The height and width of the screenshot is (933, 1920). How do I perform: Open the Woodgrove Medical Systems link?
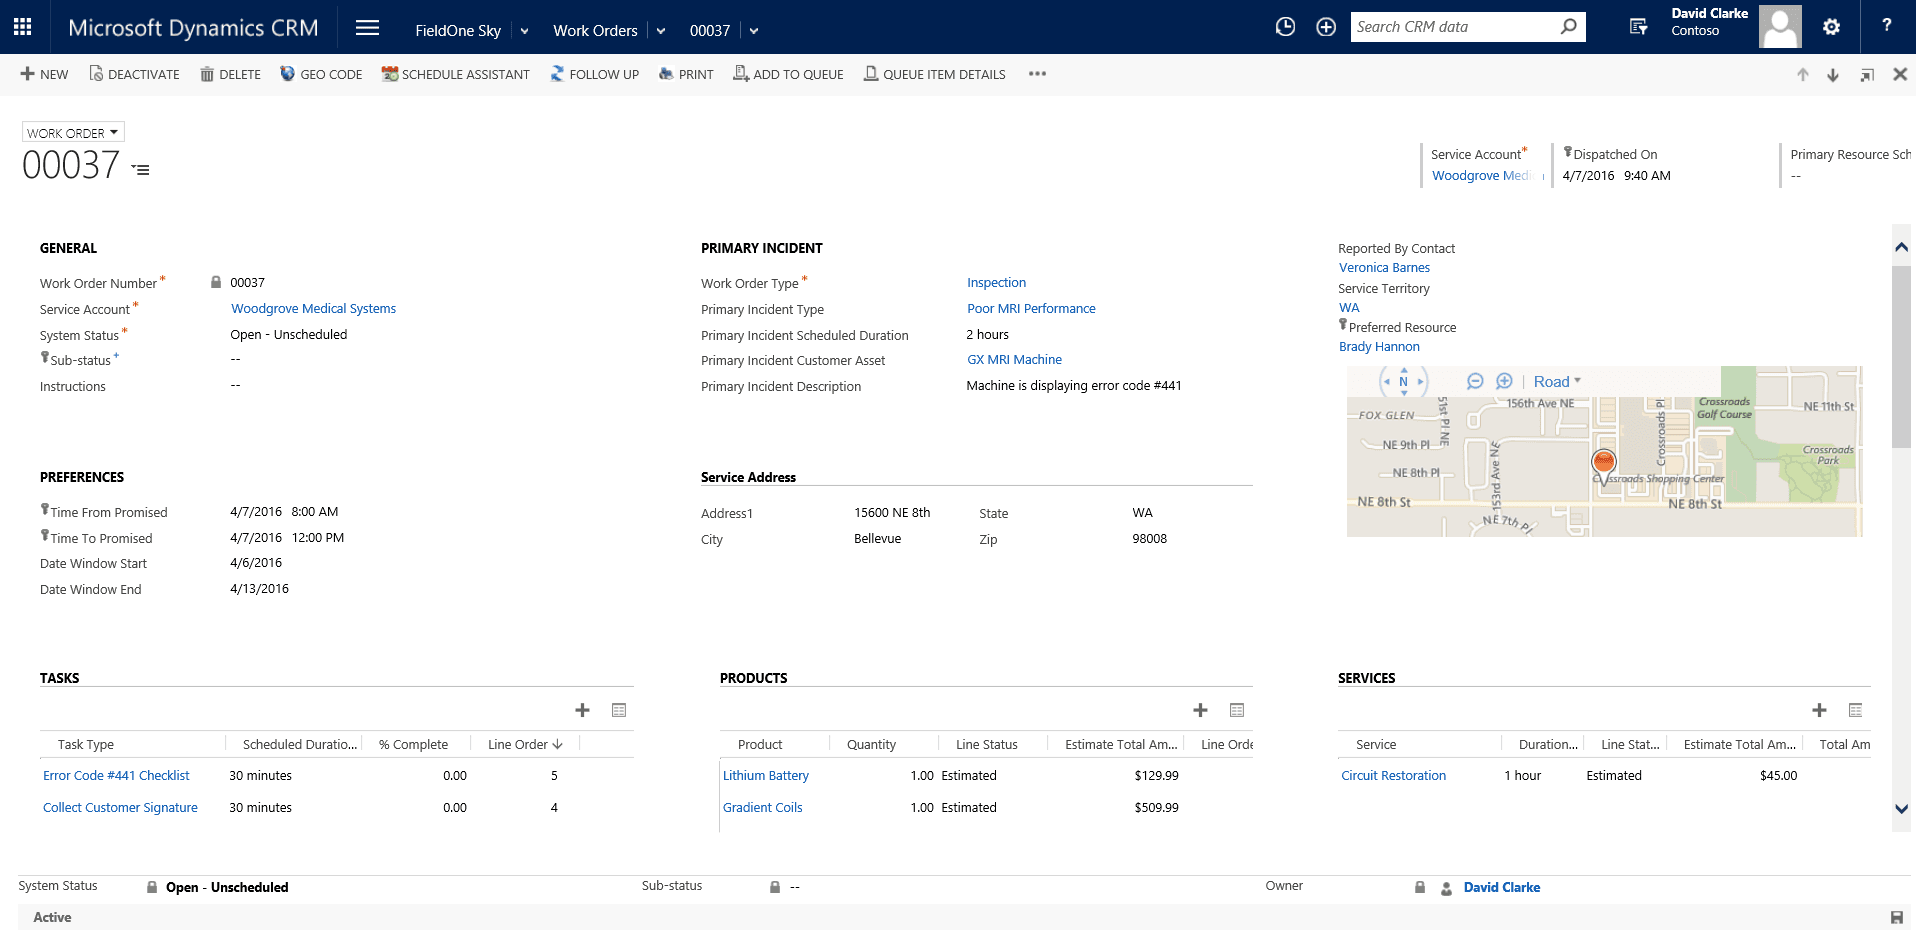[x=313, y=309]
